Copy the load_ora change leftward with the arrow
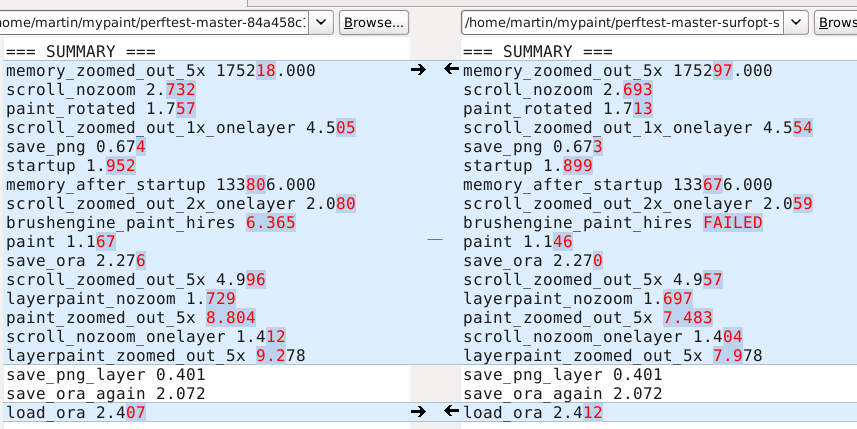The image size is (857, 429). coord(451,411)
